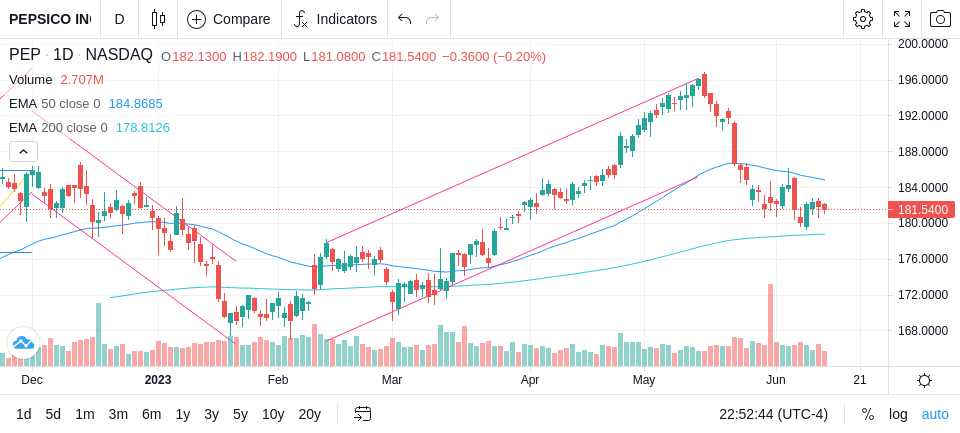Set the range to 1d
This screenshot has height=433, width=960.
coord(24,414)
